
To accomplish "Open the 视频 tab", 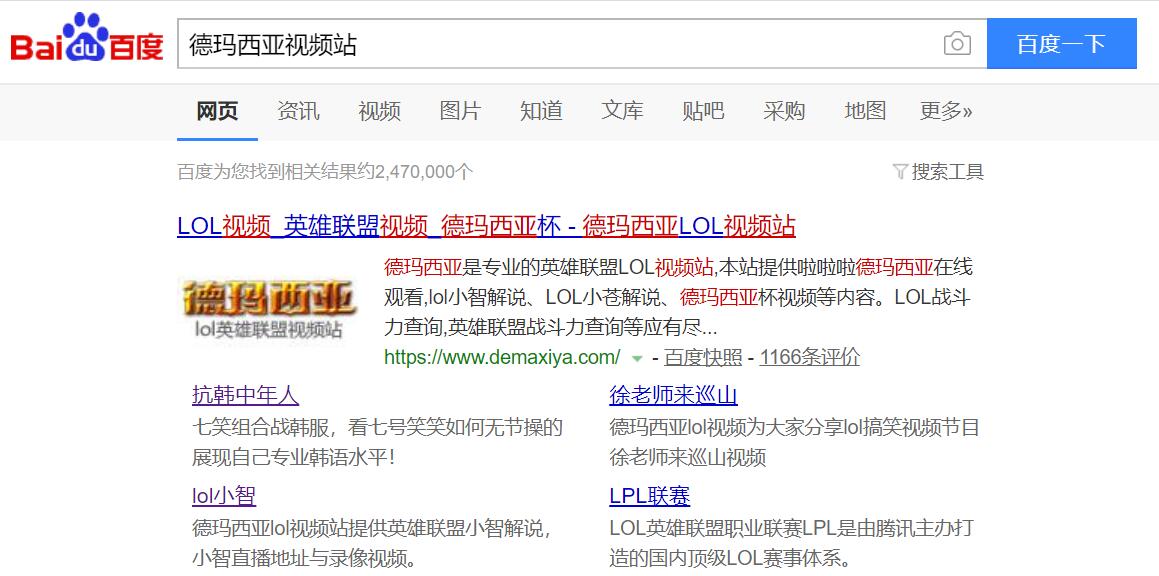I will click(x=379, y=111).
